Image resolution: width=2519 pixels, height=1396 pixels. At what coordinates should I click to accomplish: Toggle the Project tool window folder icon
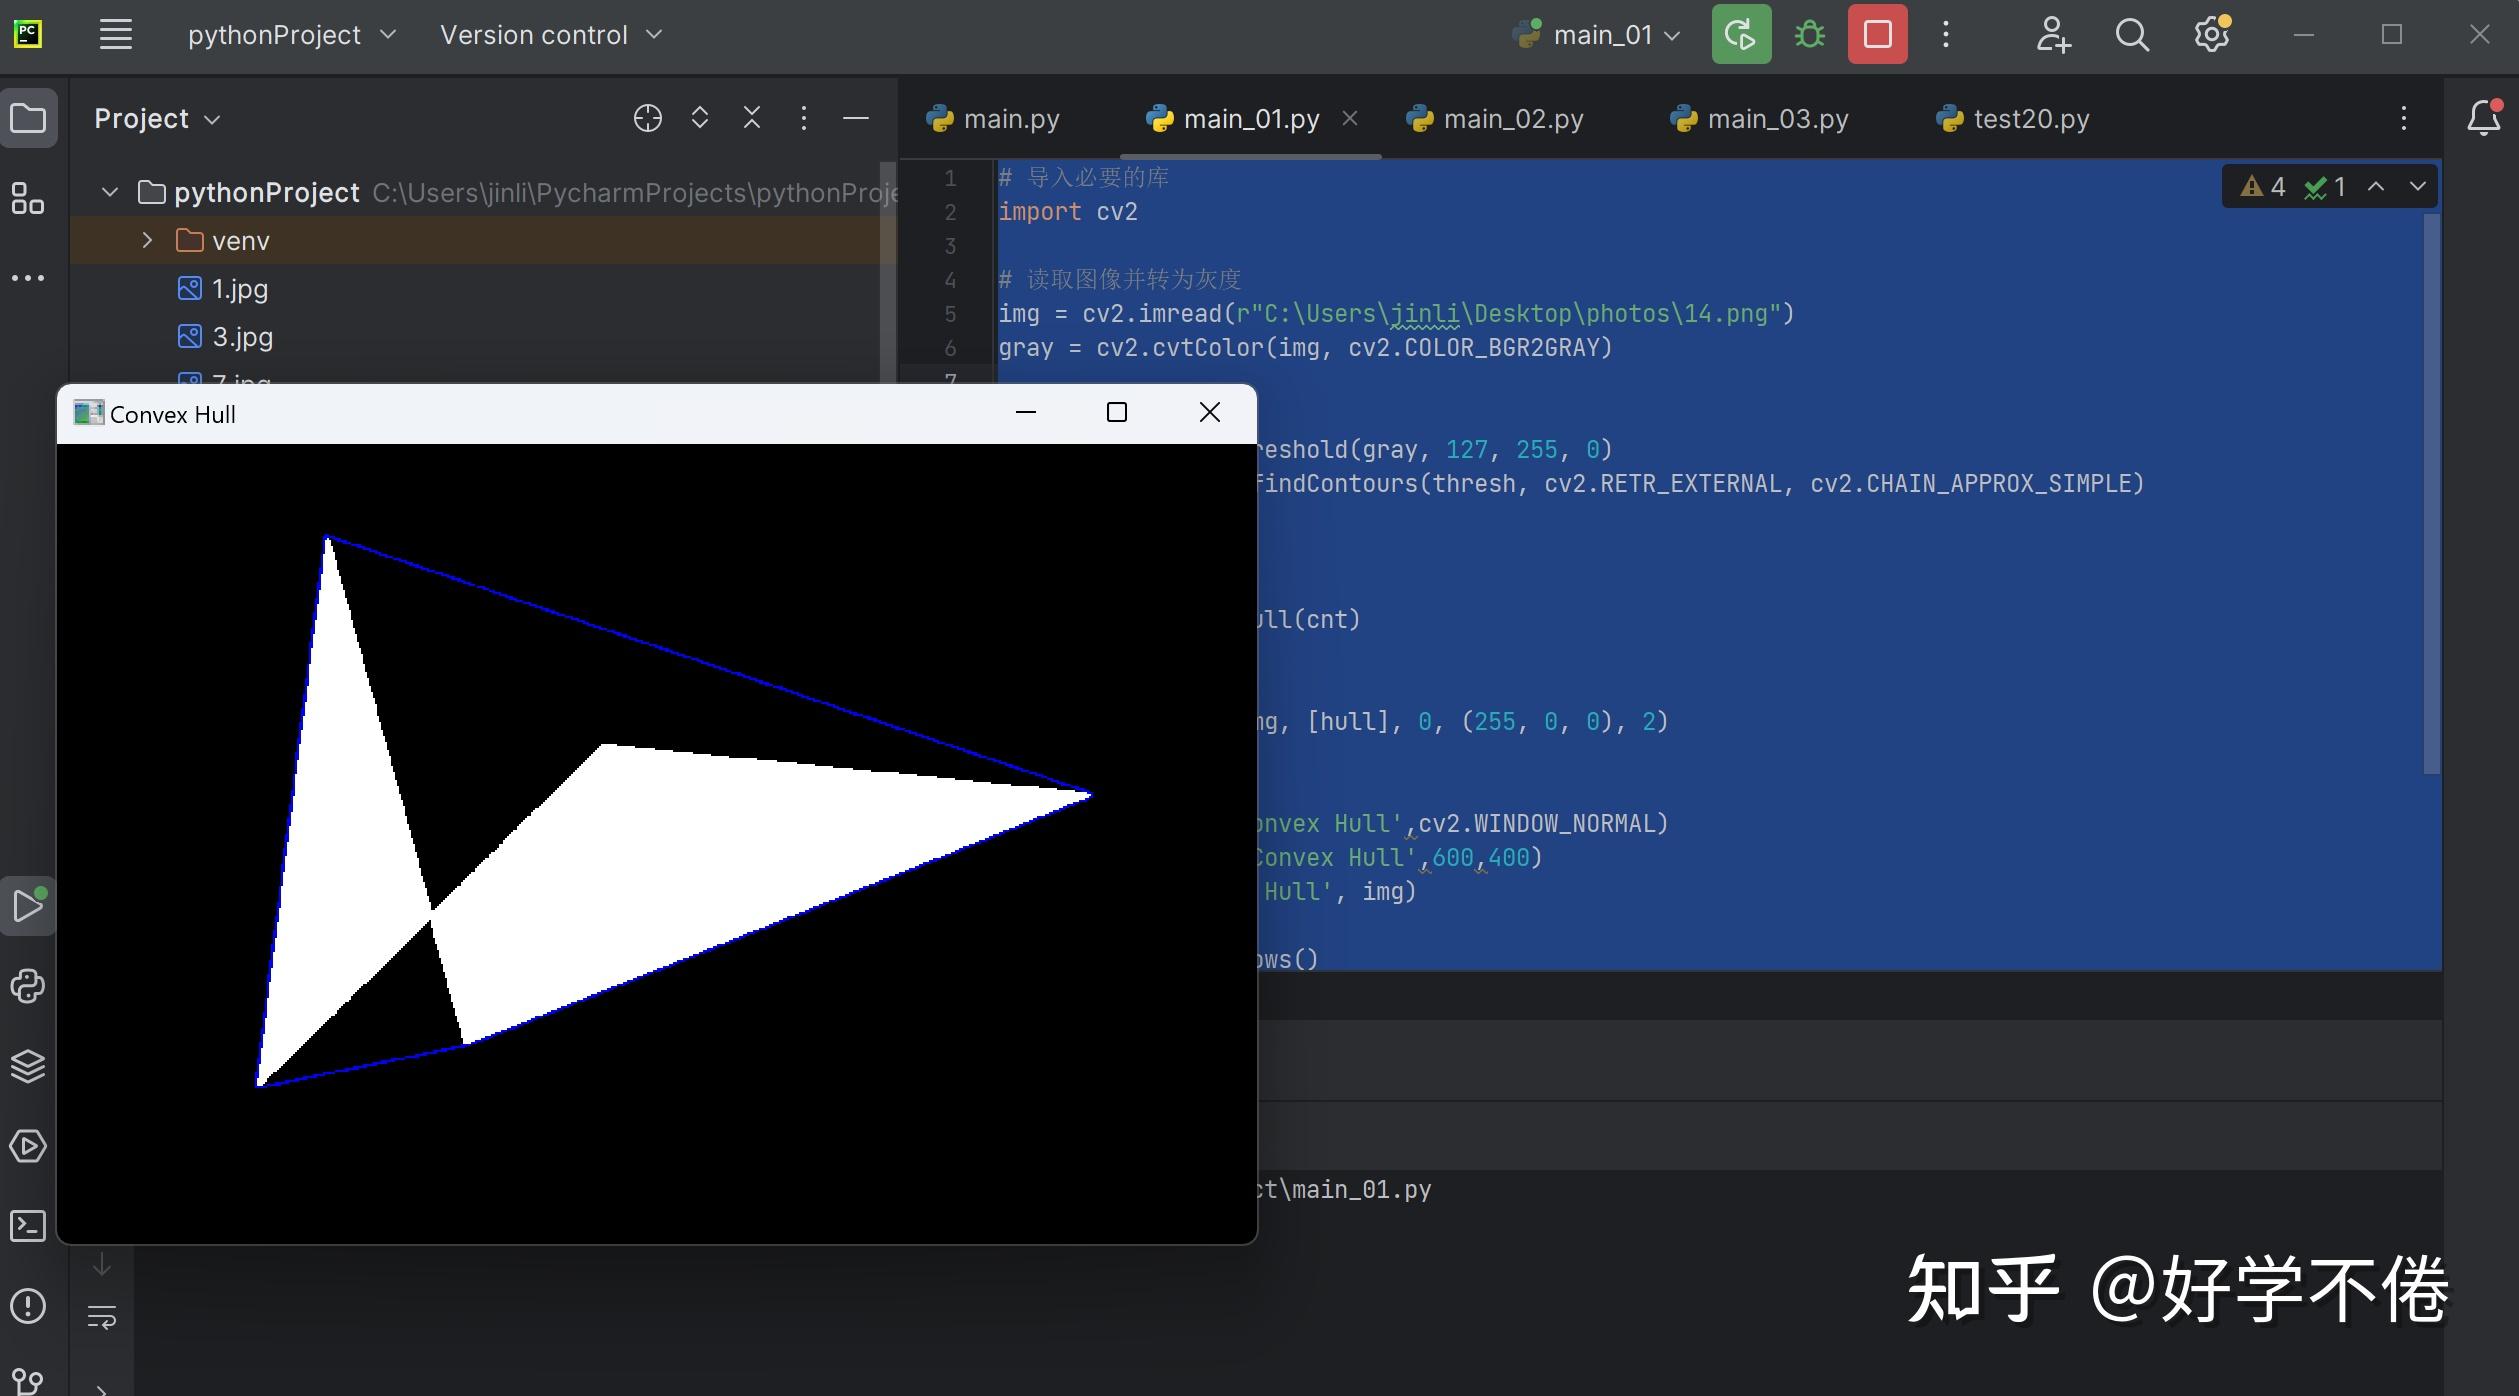click(28, 118)
